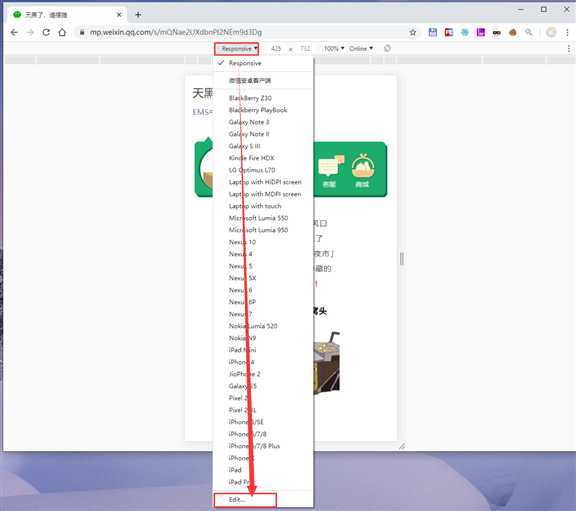Choose iPhone 4 device
The height and width of the screenshot is (511, 576).
(x=263, y=362)
